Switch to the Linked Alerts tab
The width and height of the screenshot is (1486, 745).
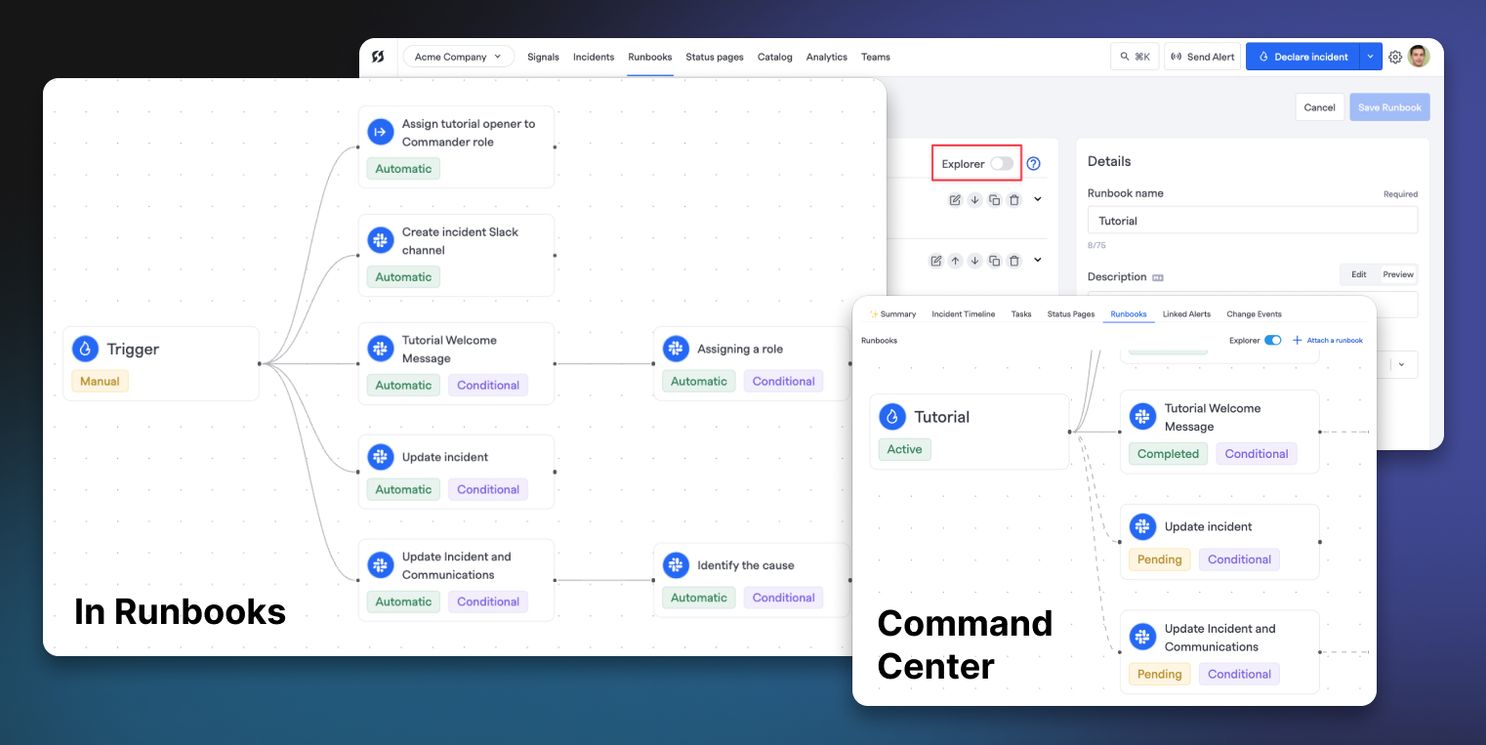tap(1186, 314)
